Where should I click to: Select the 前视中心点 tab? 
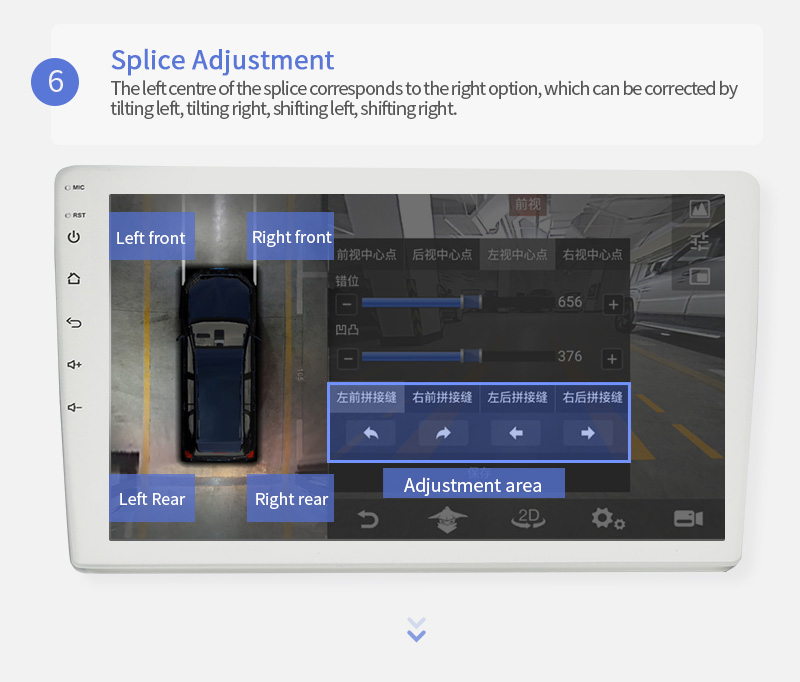tap(366, 255)
